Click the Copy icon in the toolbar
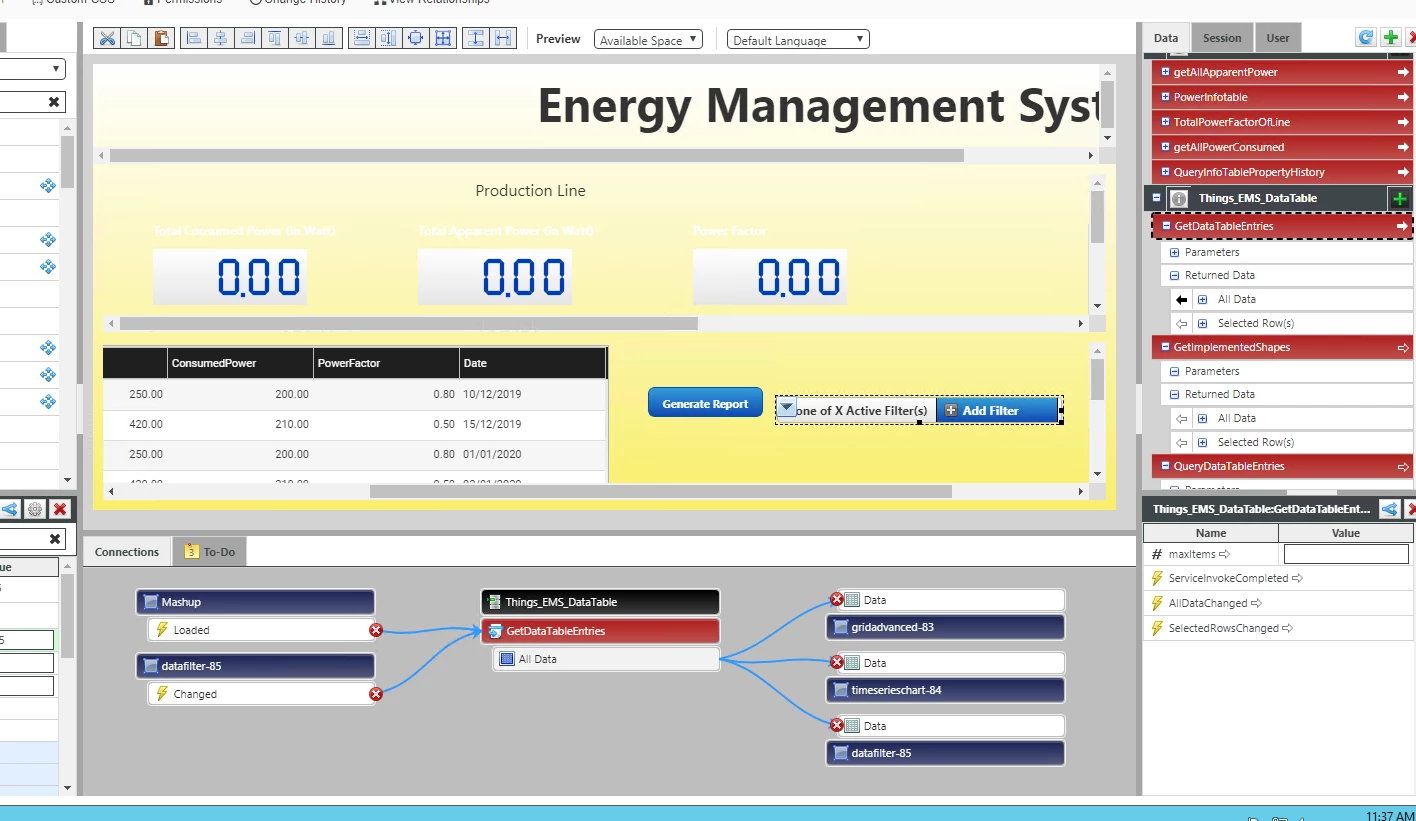 point(134,39)
